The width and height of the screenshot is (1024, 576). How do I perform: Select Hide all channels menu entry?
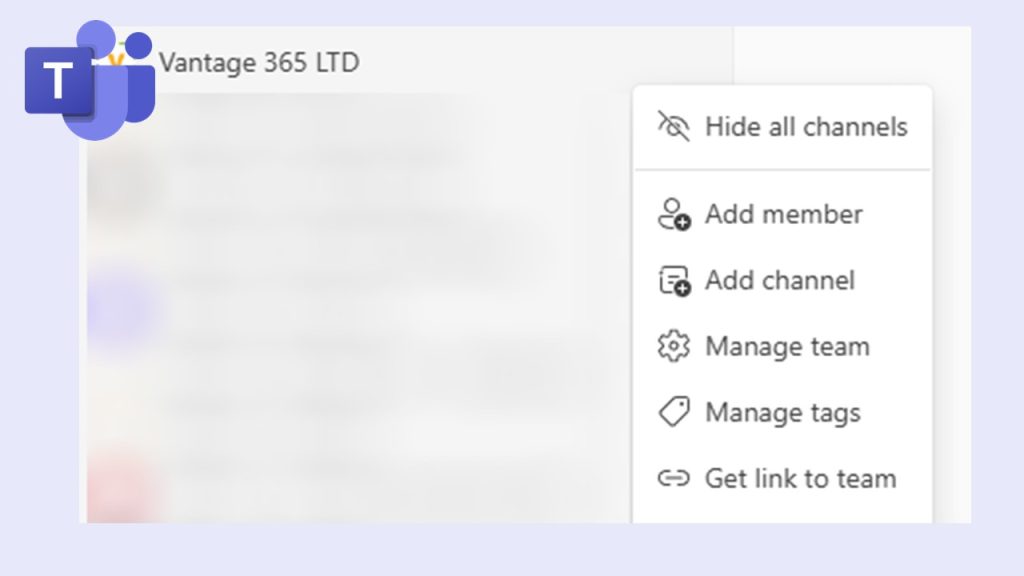click(x=782, y=127)
